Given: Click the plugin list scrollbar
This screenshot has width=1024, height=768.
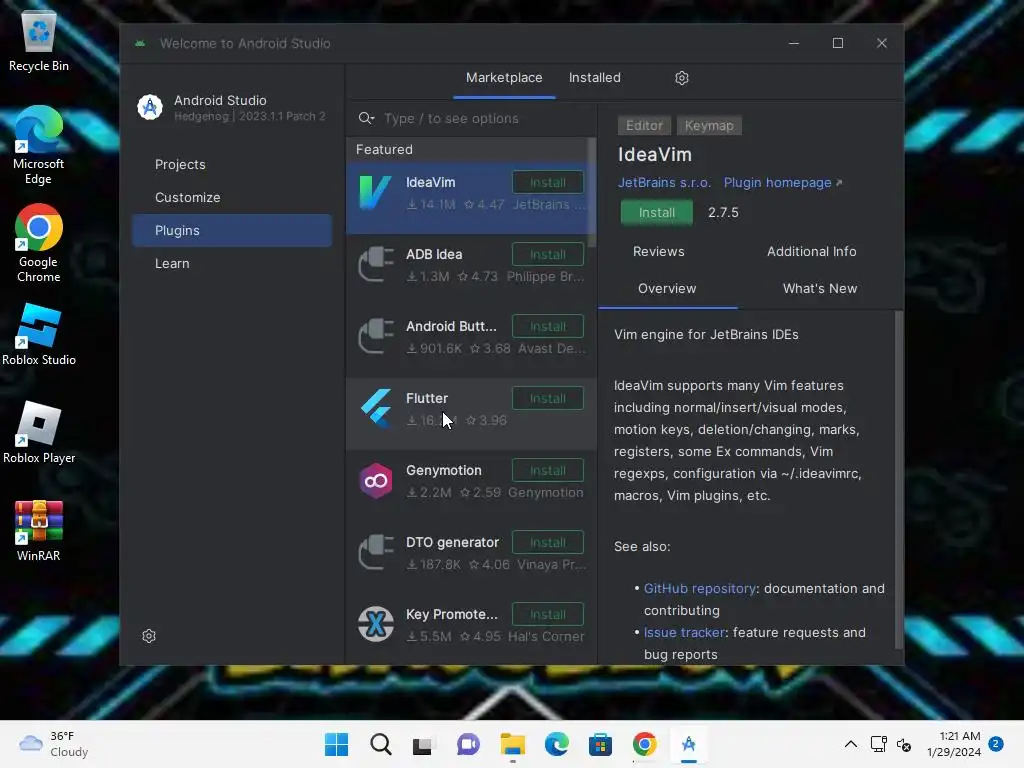Looking at the screenshot, I should pyautogui.click(x=592, y=192).
